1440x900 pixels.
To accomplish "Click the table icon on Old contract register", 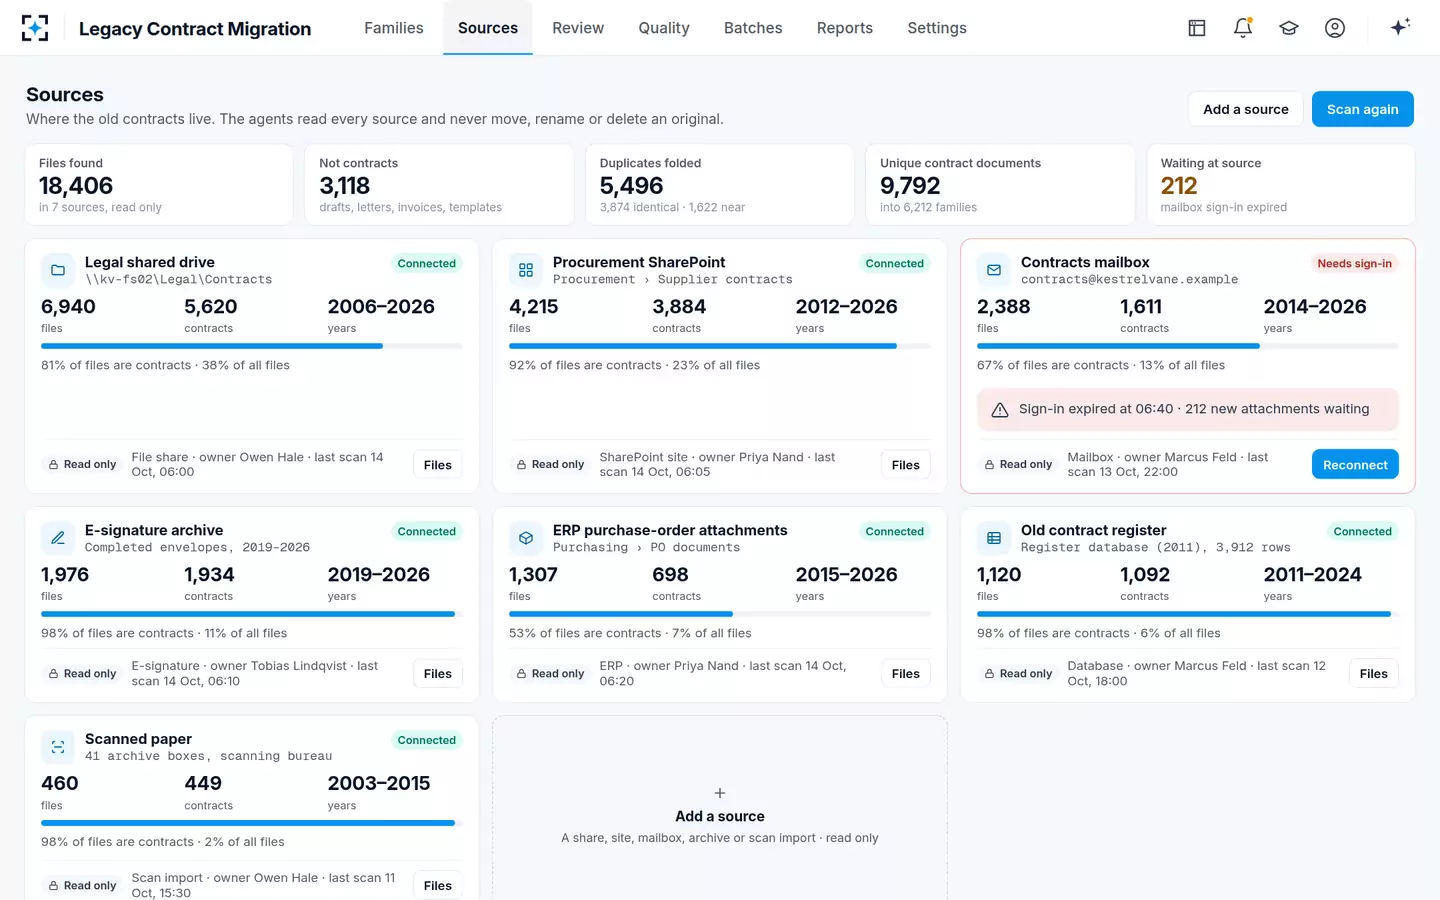I will (994, 538).
